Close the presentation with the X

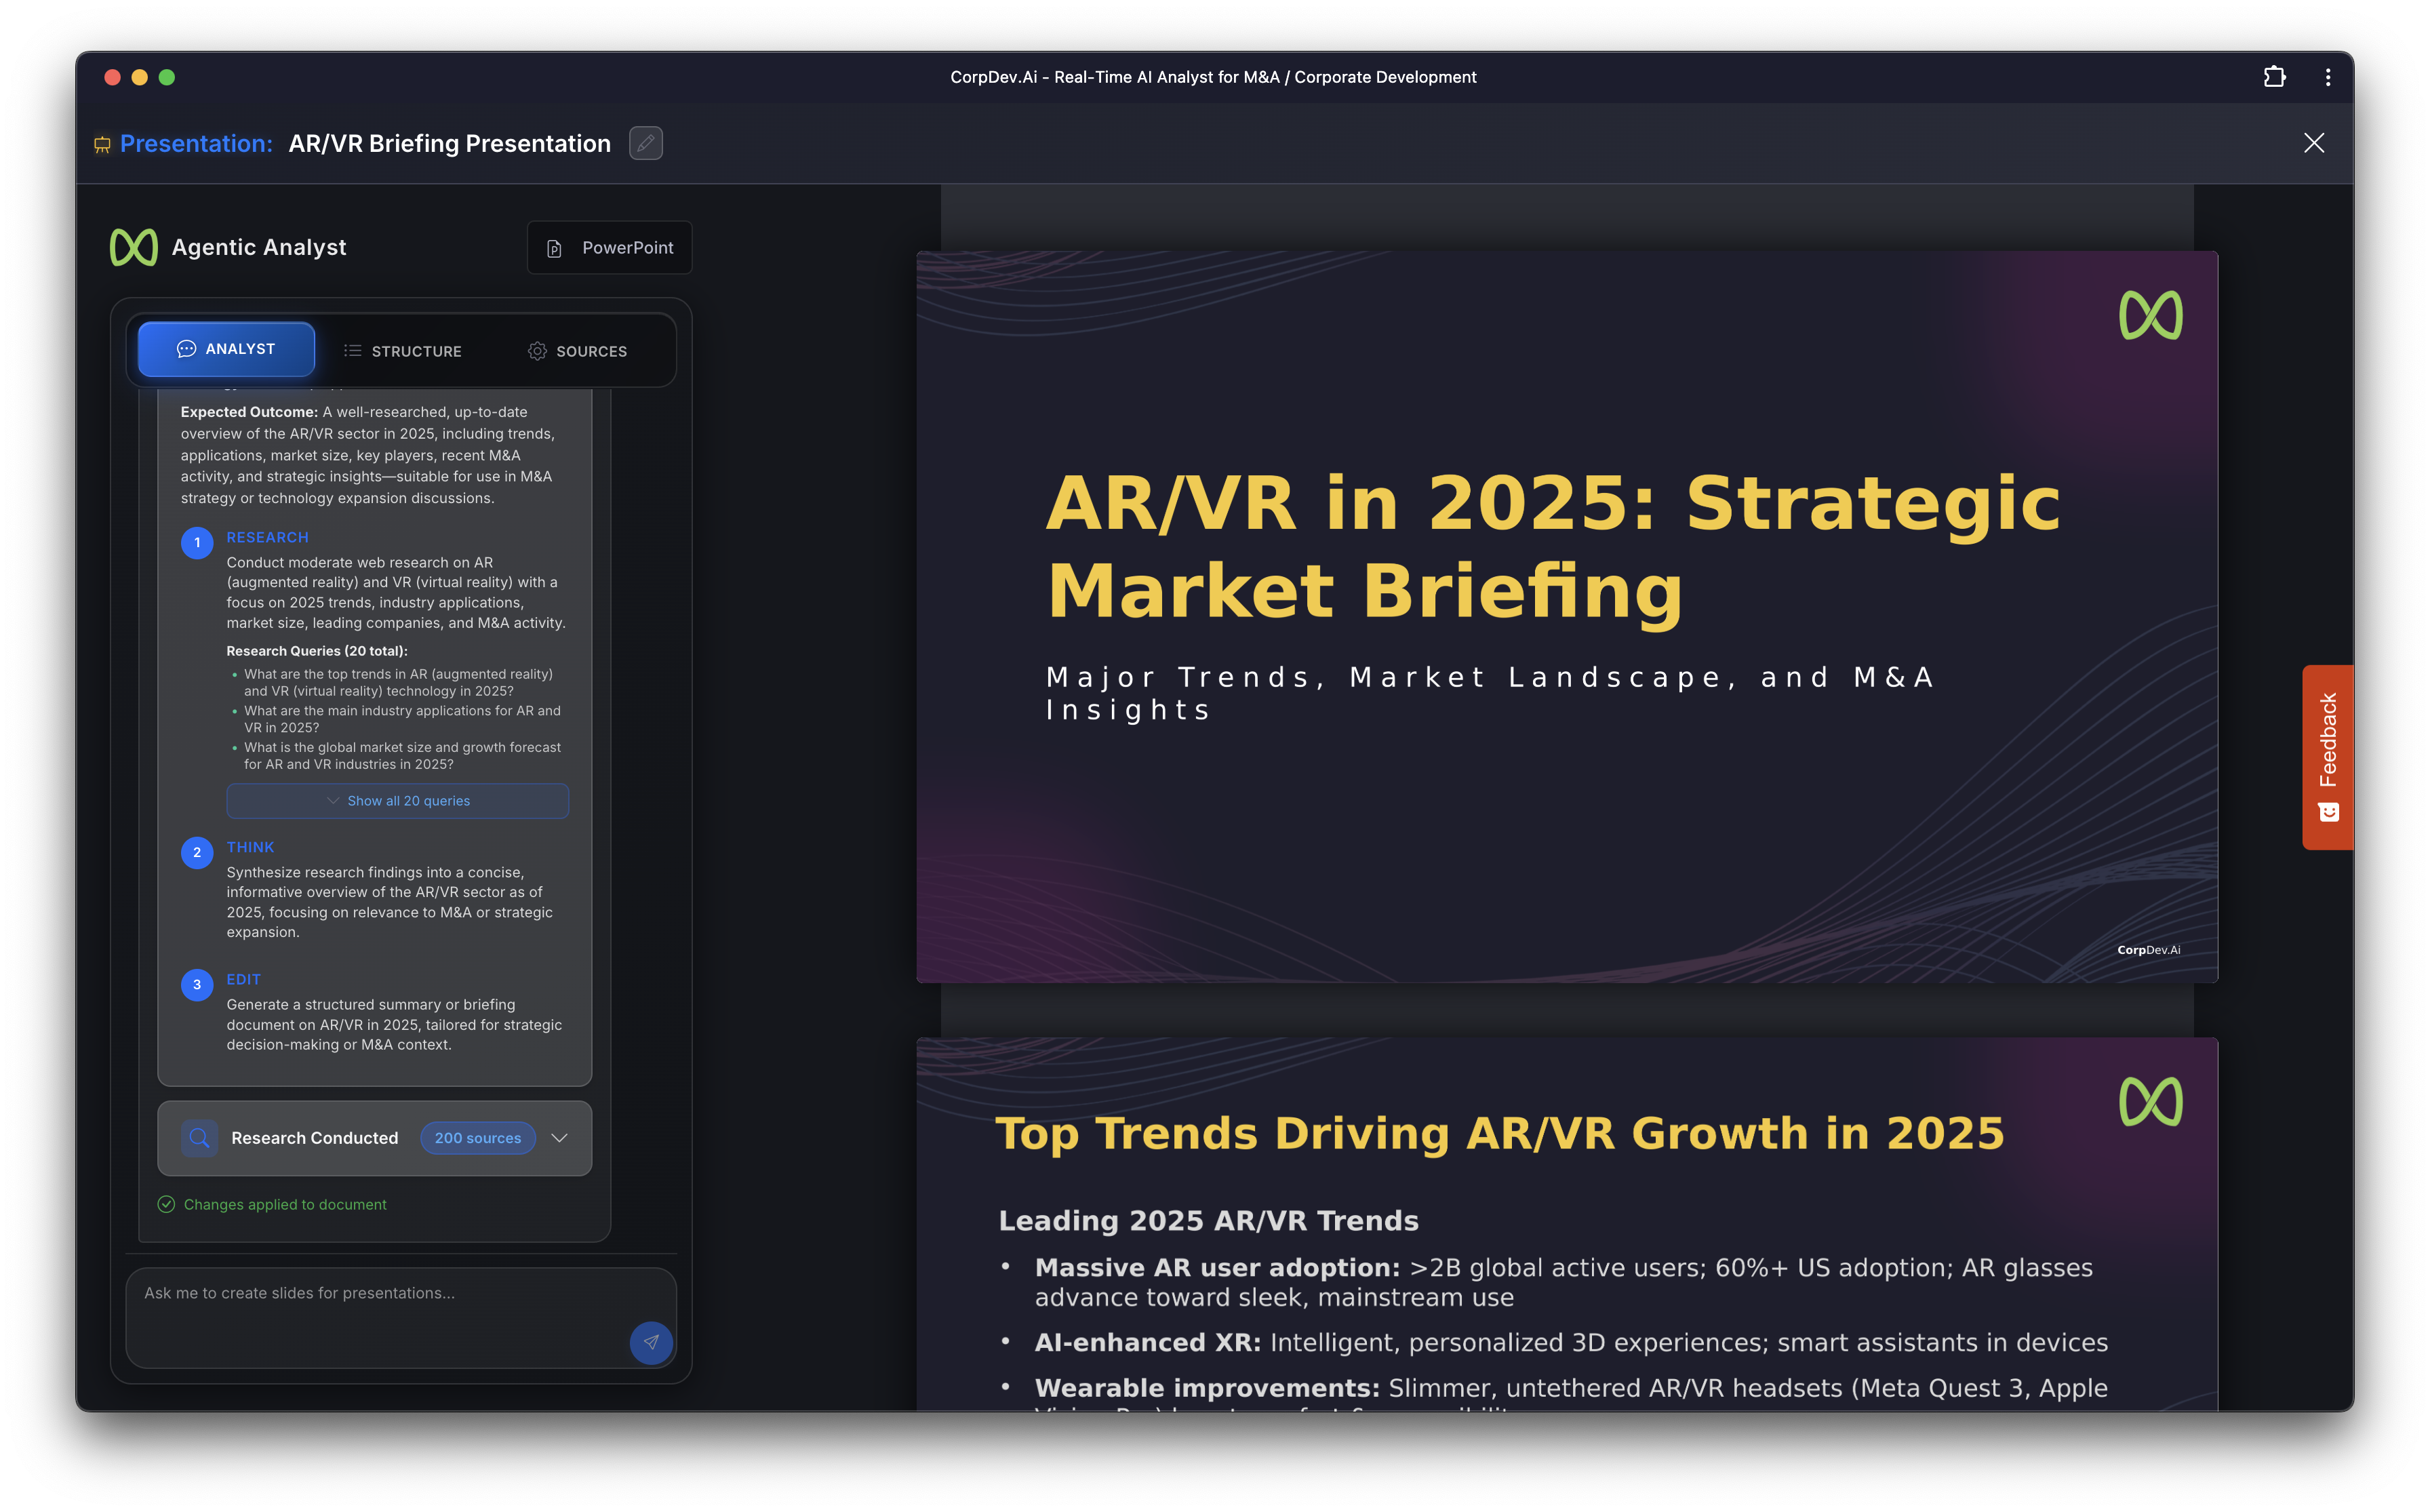click(2313, 143)
